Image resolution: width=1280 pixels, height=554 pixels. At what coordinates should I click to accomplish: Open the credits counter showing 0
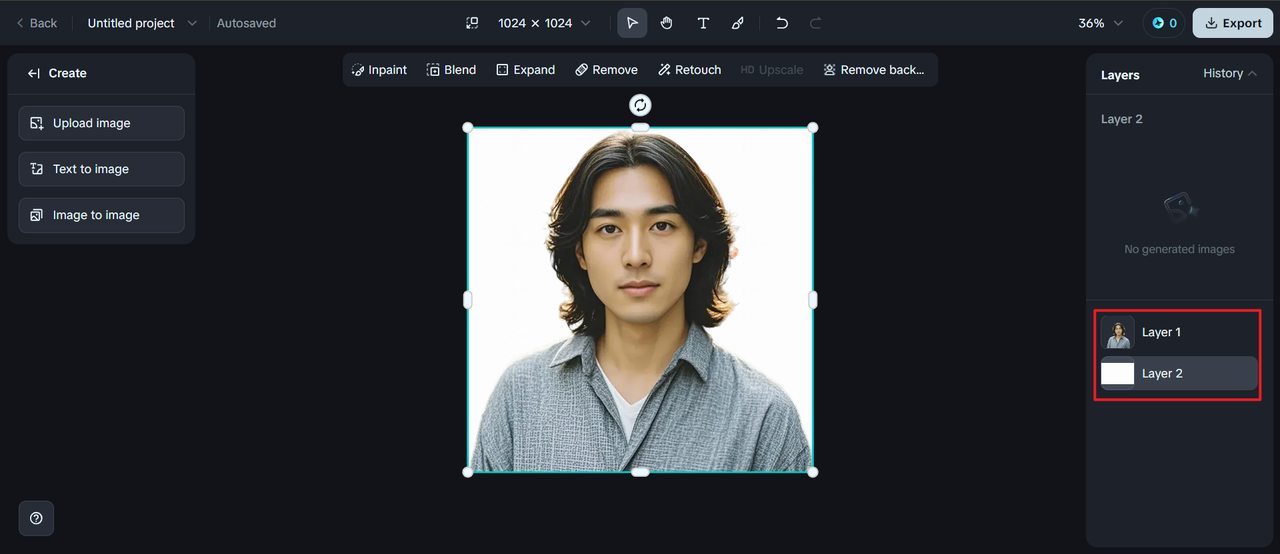click(x=1164, y=23)
